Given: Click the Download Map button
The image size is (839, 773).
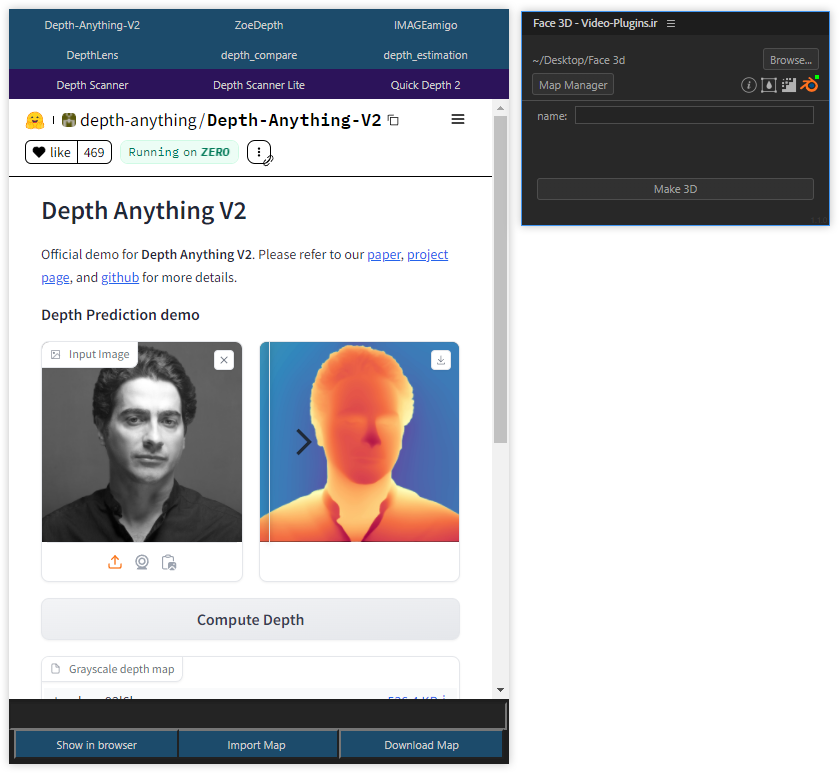Looking at the screenshot, I should [x=421, y=745].
